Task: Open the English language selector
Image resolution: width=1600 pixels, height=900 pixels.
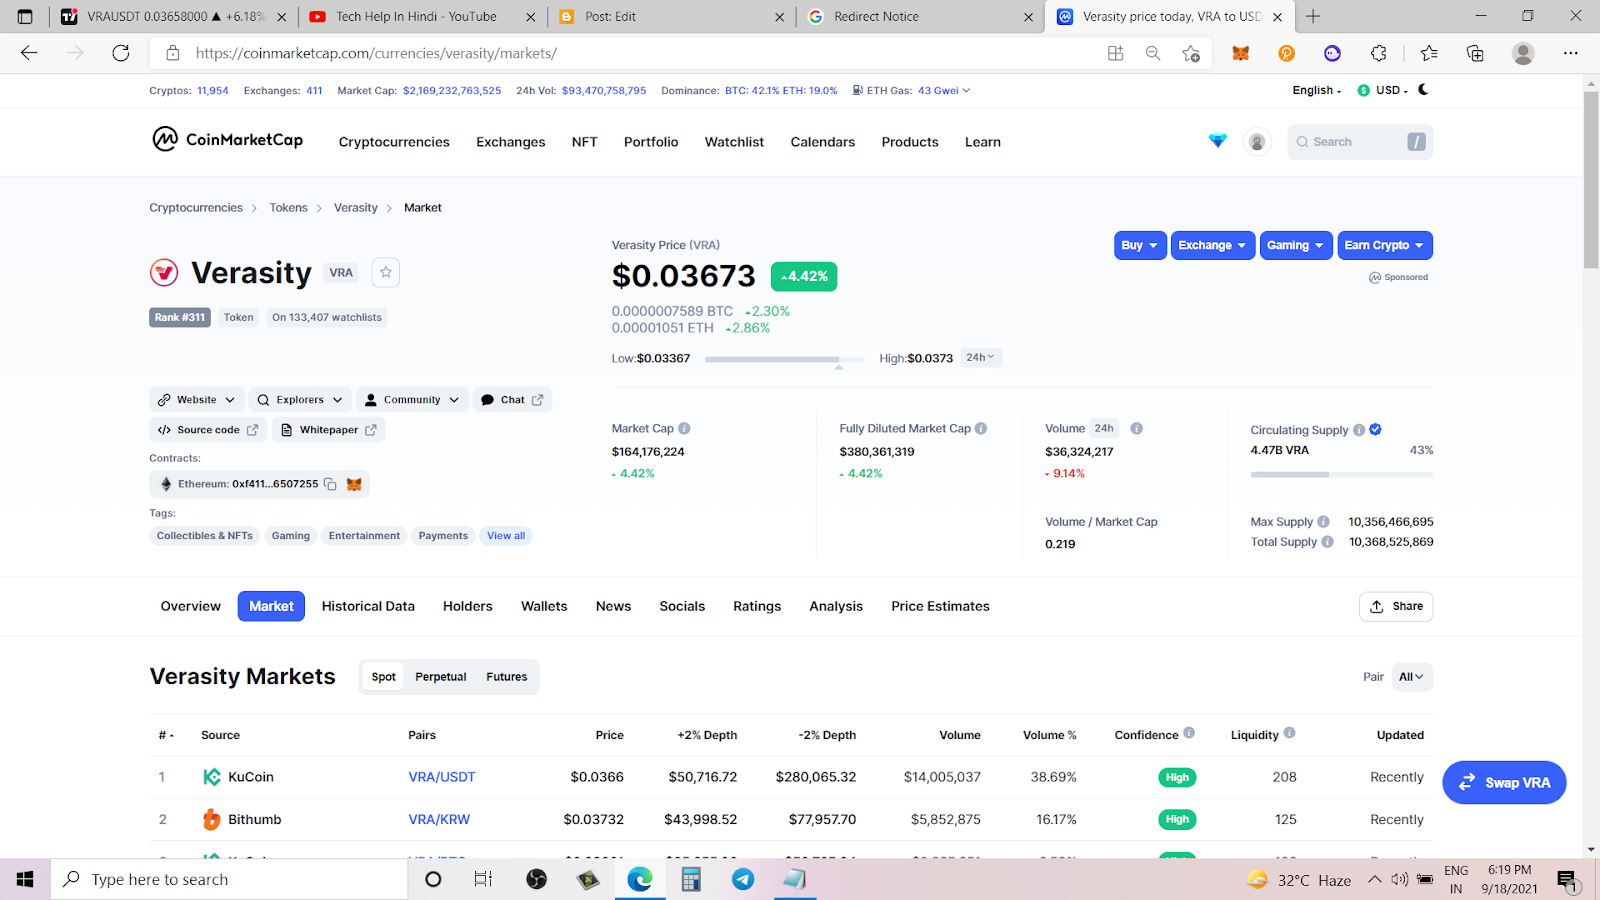Action: coord(1317,90)
